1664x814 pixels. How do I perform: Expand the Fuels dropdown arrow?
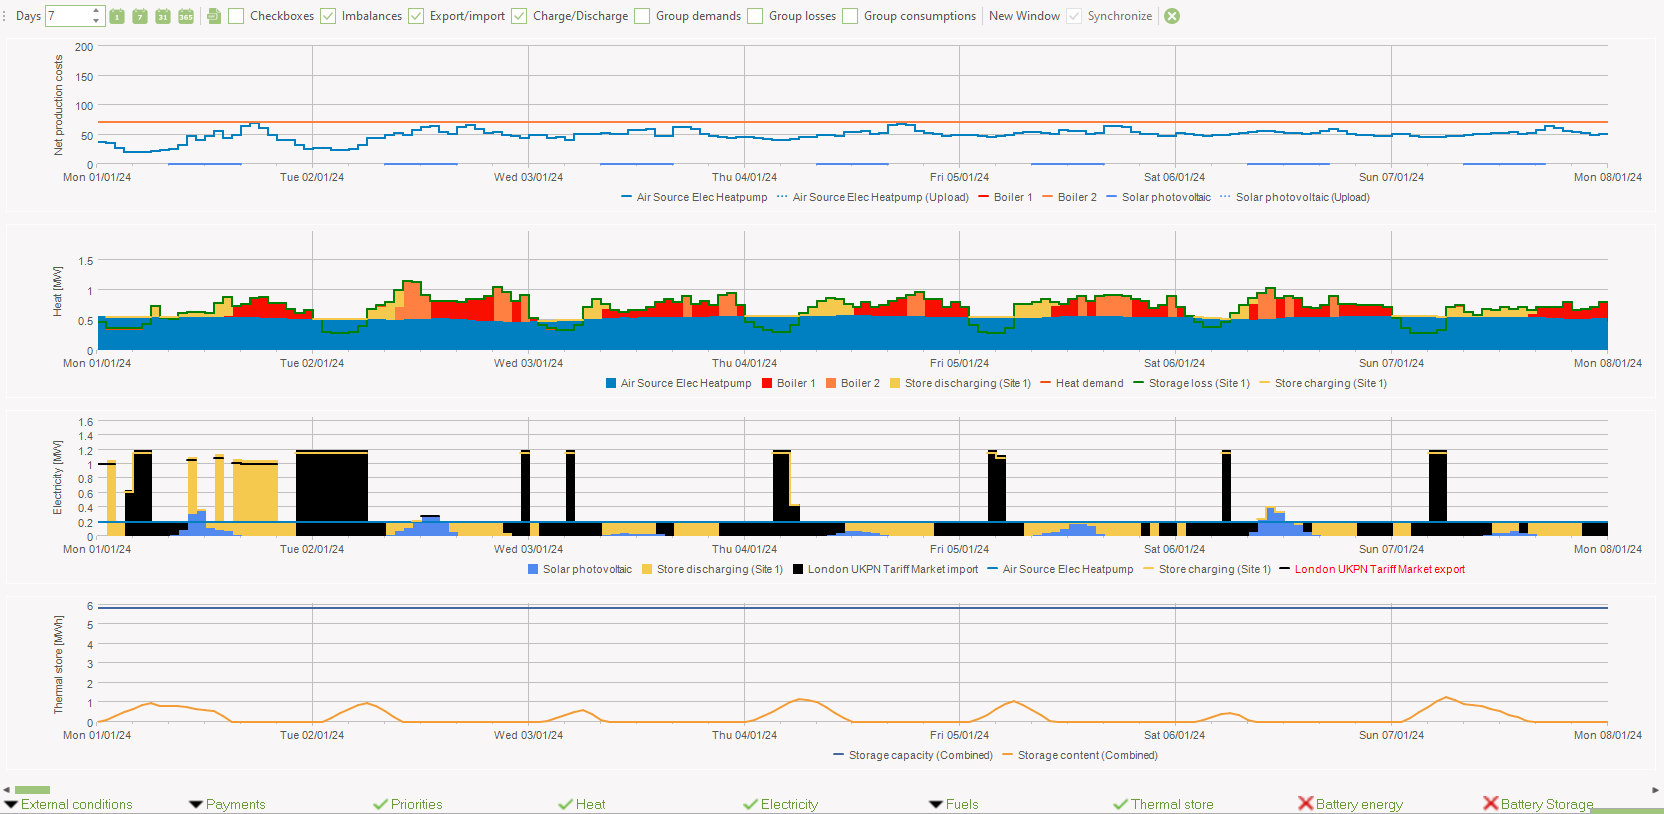pos(936,804)
